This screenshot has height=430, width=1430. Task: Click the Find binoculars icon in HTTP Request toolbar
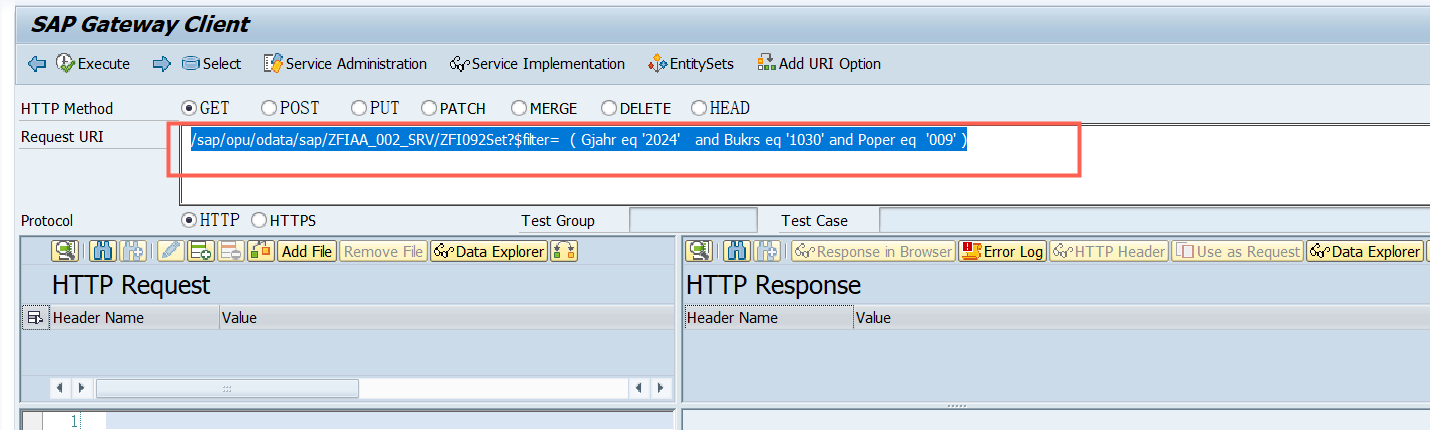[x=103, y=251]
